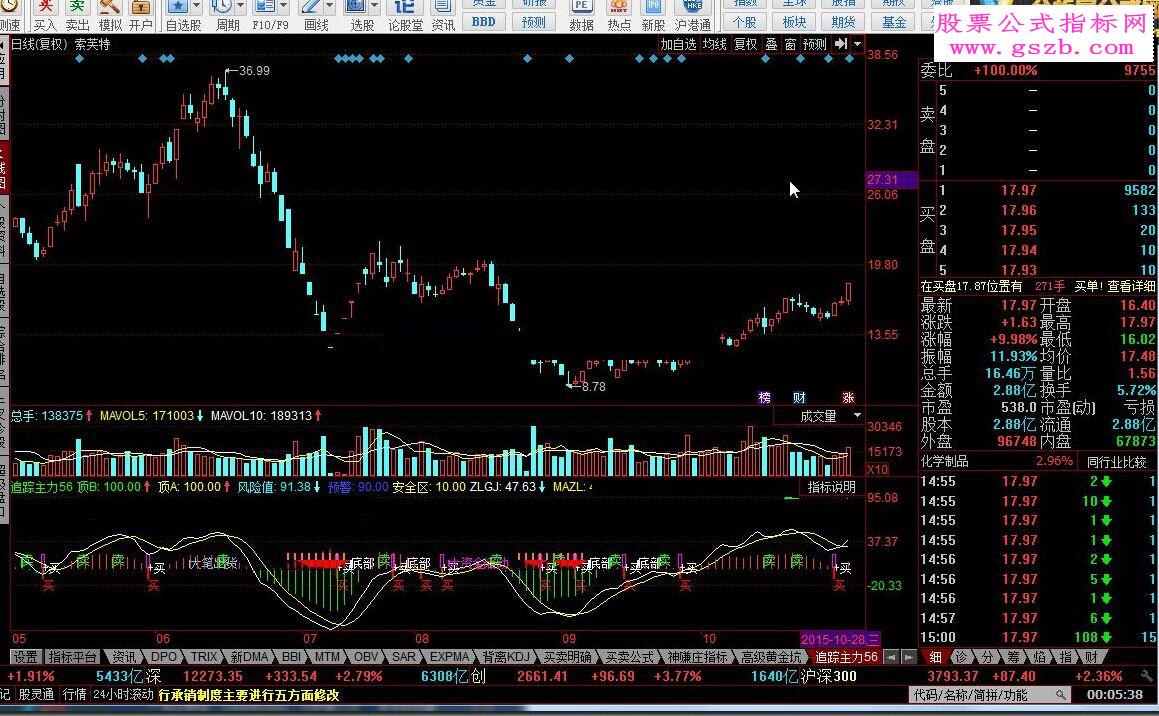Viewport: 1159px width, 716px height.
Task: Toggle 窗 multi-window option
Action: click(x=790, y=44)
